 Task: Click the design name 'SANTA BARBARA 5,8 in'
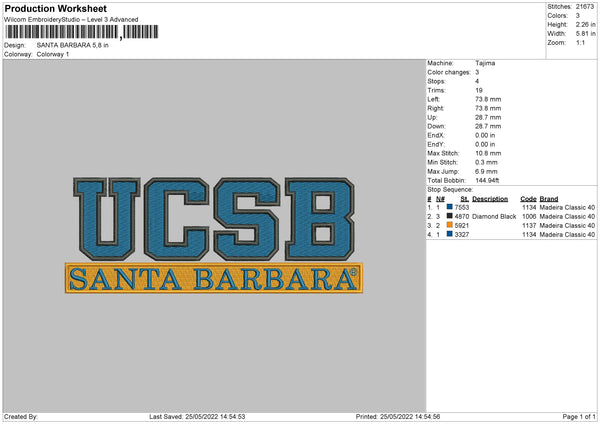point(72,45)
